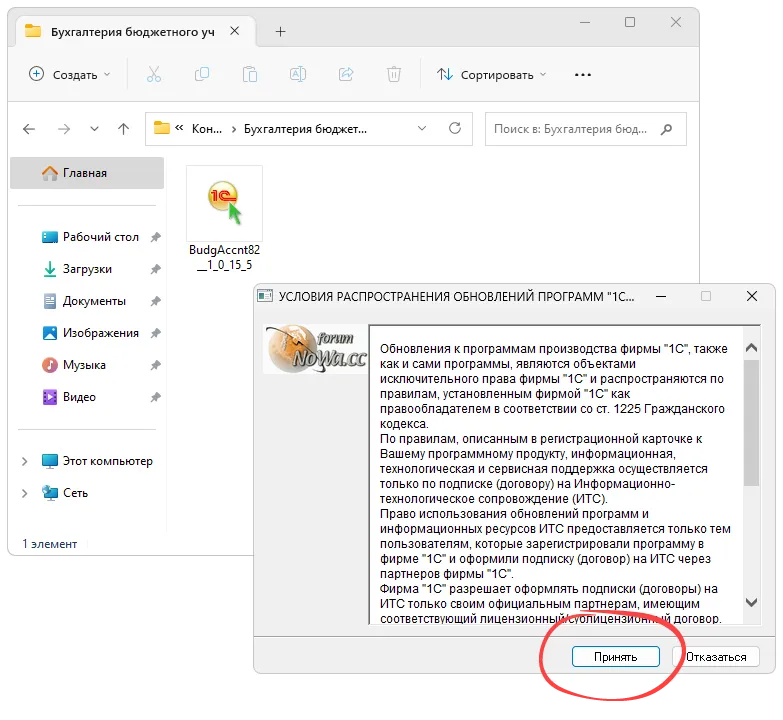Click the Delete trash icon in Explorer toolbar

[393, 74]
